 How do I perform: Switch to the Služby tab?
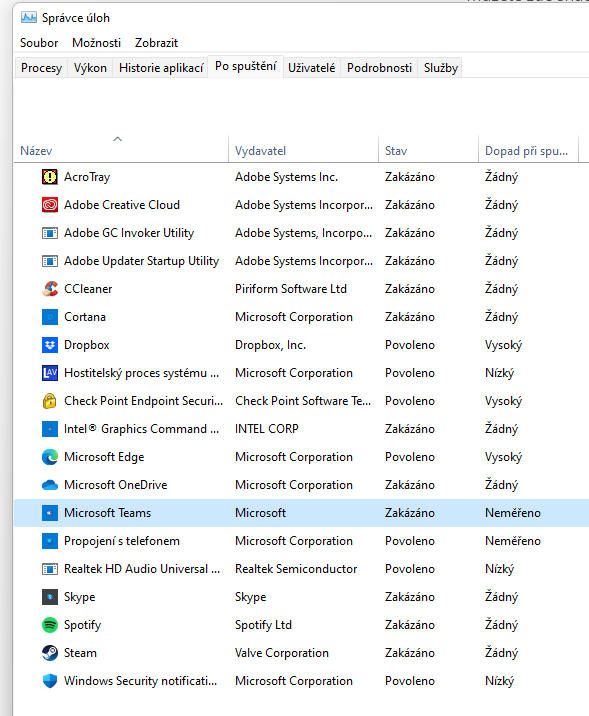point(441,68)
